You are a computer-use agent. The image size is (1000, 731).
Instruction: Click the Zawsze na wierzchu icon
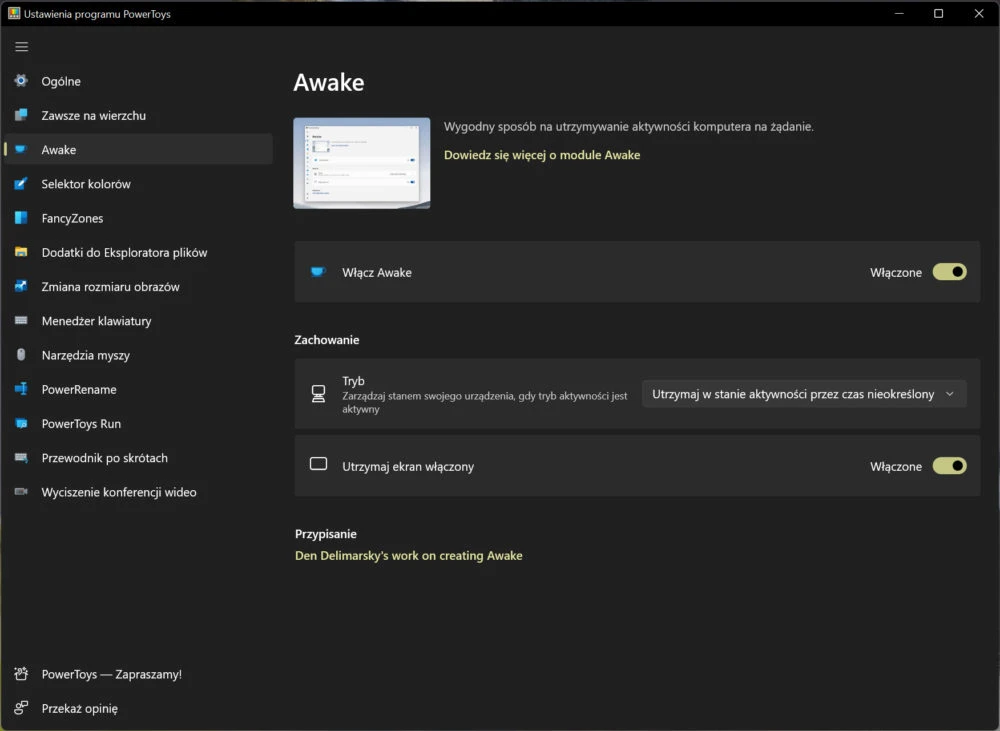21,115
